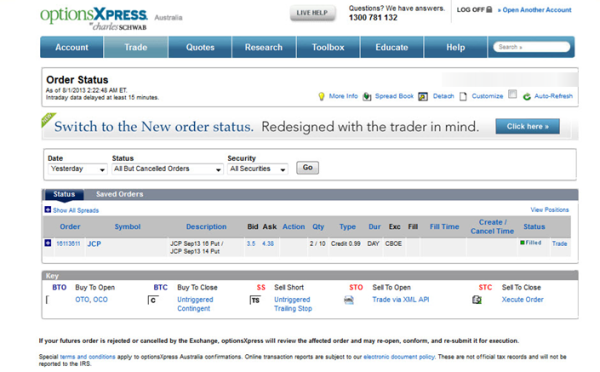Viewport: 600px width, 372px height.
Task: Click the green Auto-Refresh icon
Action: click(527, 97)
